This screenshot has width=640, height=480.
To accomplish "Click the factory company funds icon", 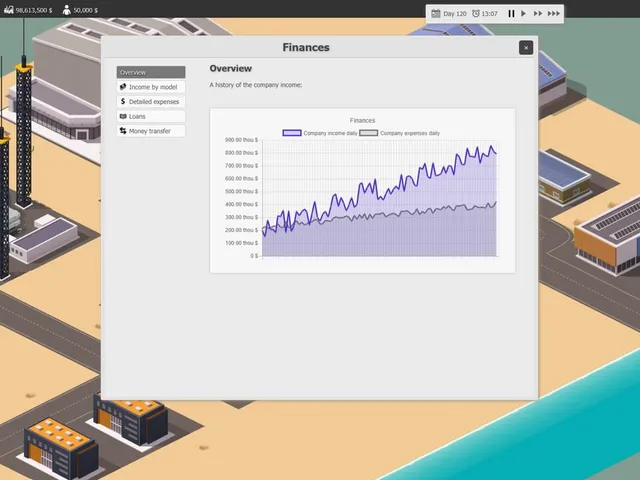I will click(9, 10).
